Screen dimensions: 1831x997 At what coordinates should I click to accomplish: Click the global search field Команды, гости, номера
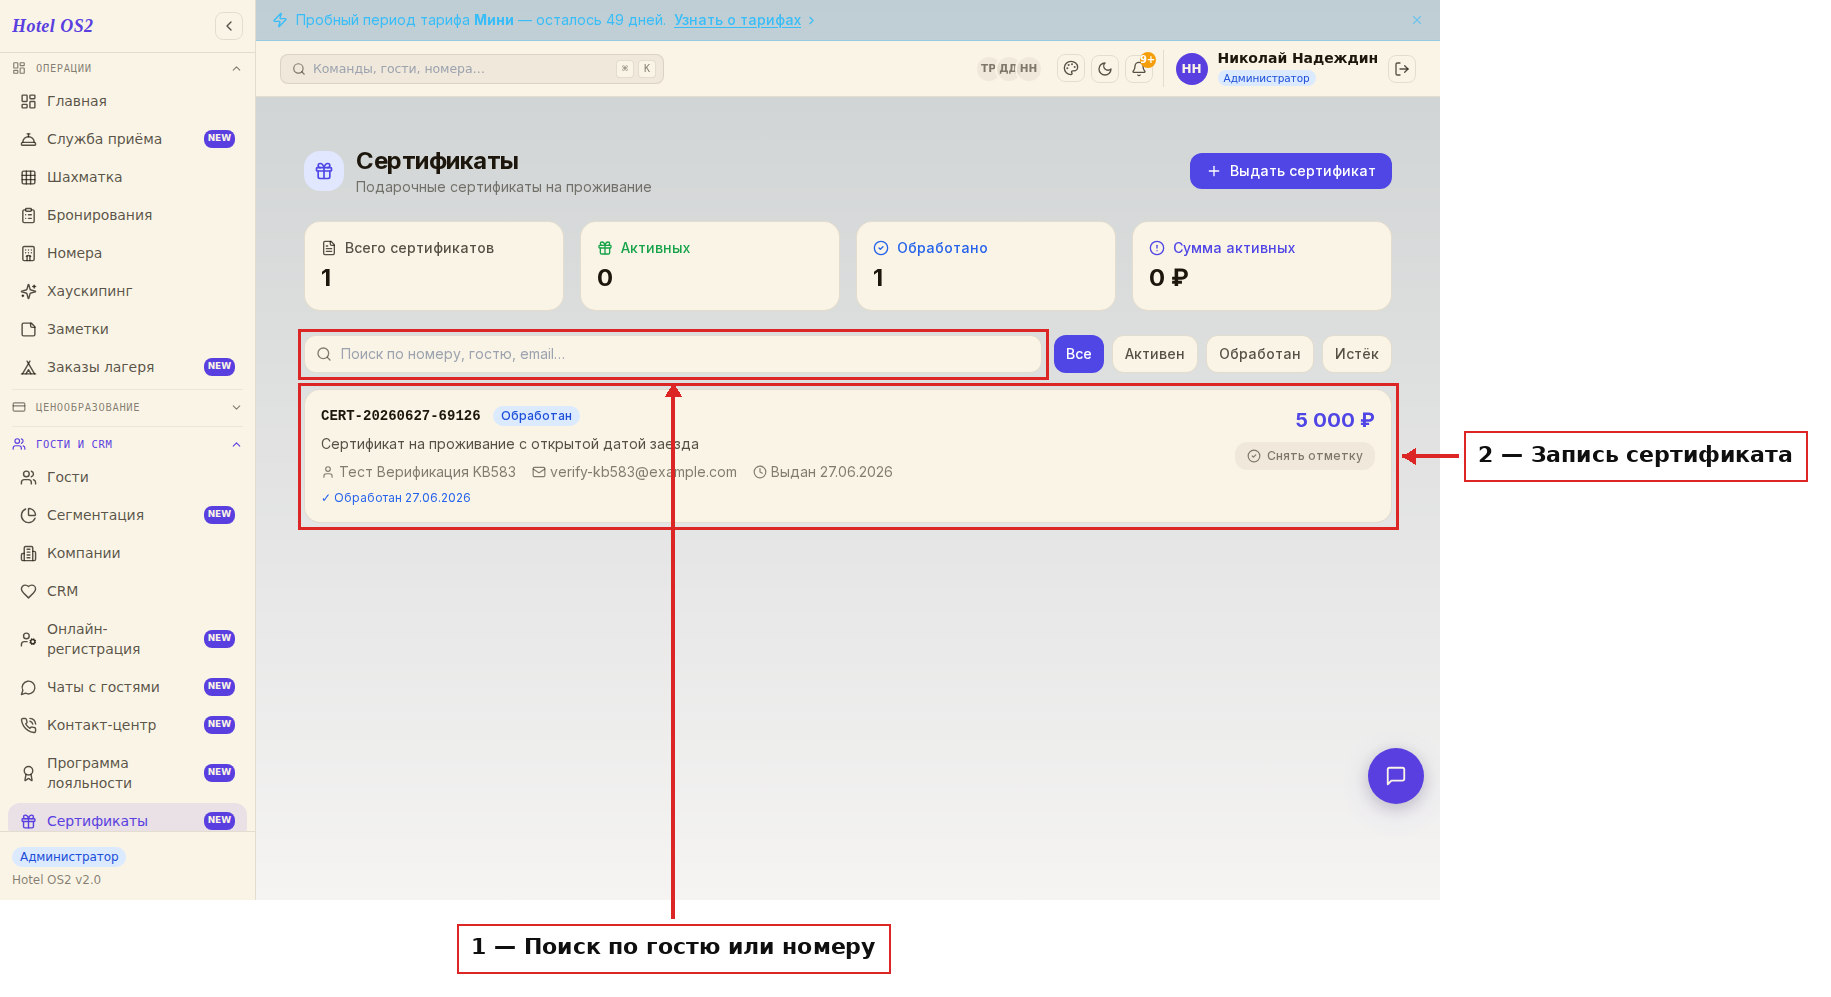coord(472,69)
